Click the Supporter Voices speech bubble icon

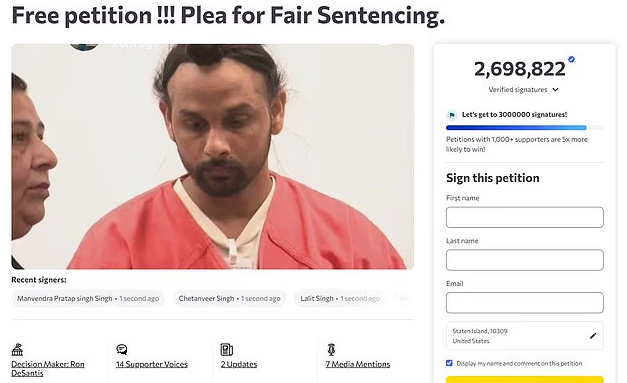122,349
